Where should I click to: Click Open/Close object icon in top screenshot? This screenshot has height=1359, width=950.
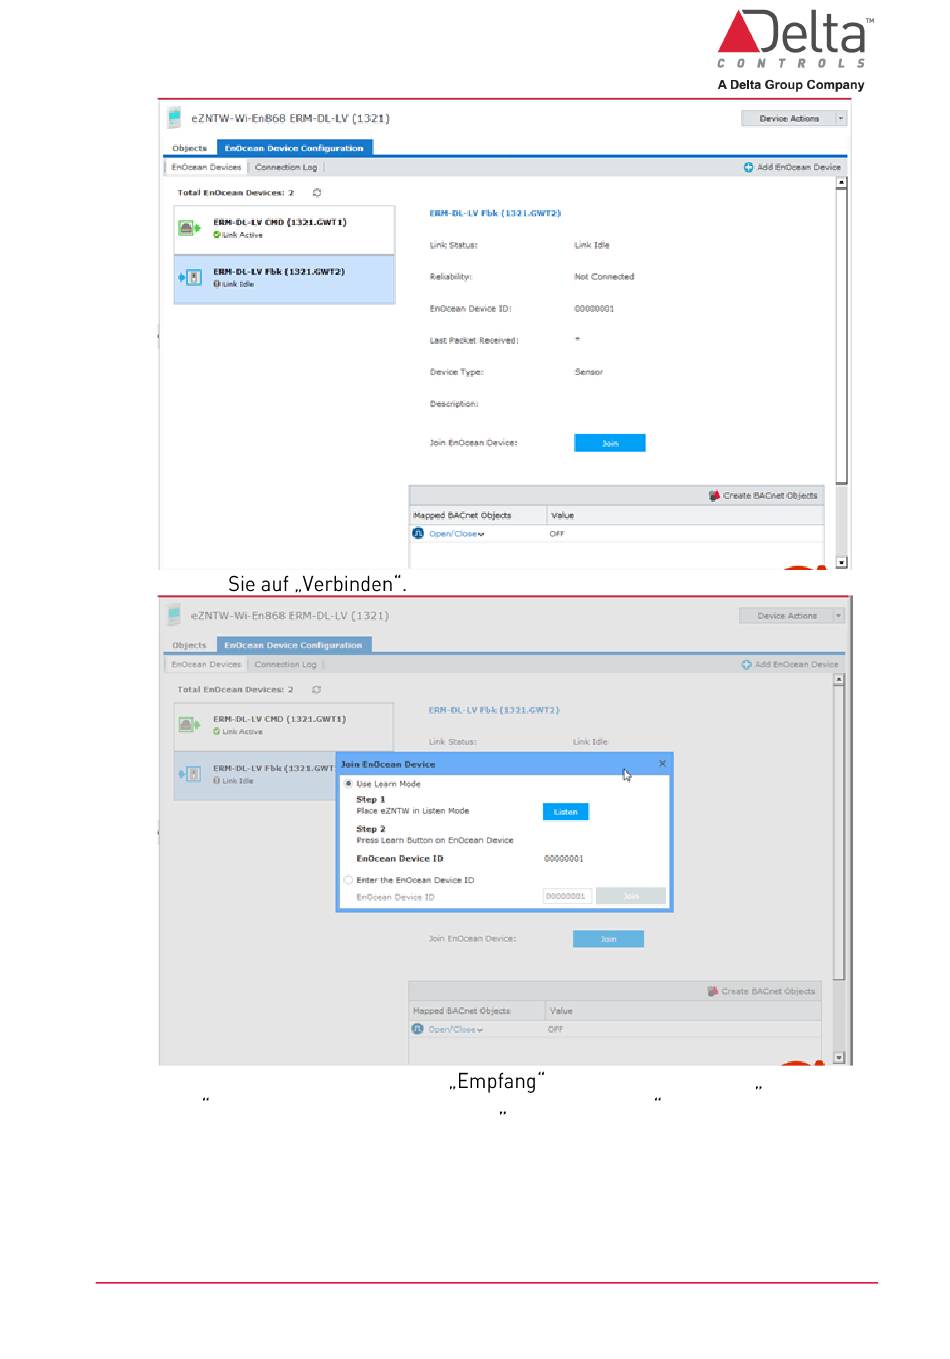[x=418, y=533]
